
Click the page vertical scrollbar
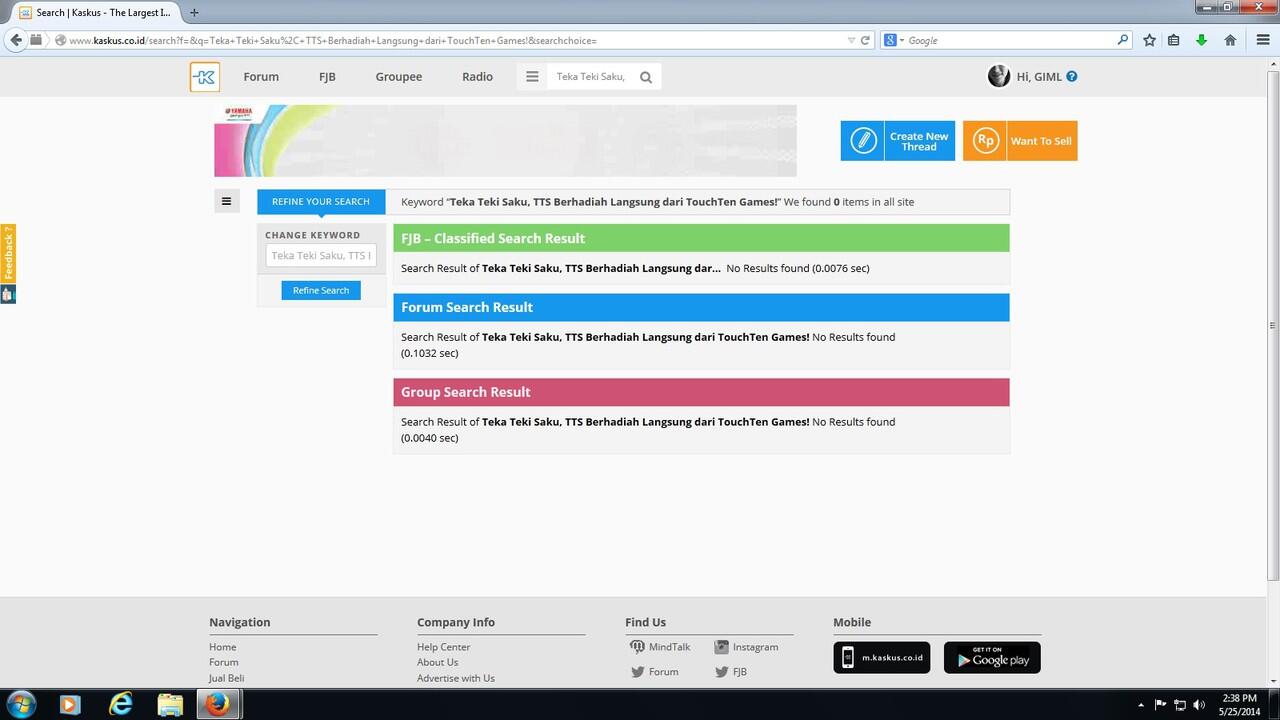click(x=1273, y=325)
